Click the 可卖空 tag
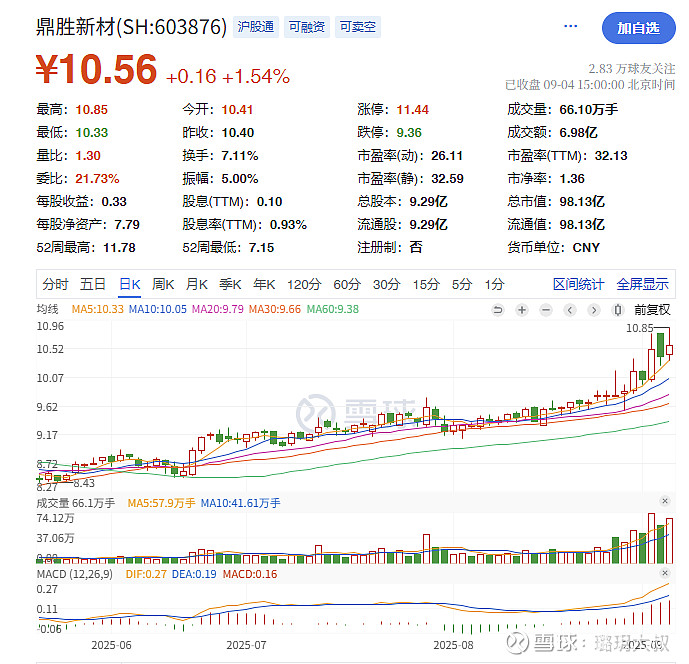The image size is (689, 664). pos(358,27)
